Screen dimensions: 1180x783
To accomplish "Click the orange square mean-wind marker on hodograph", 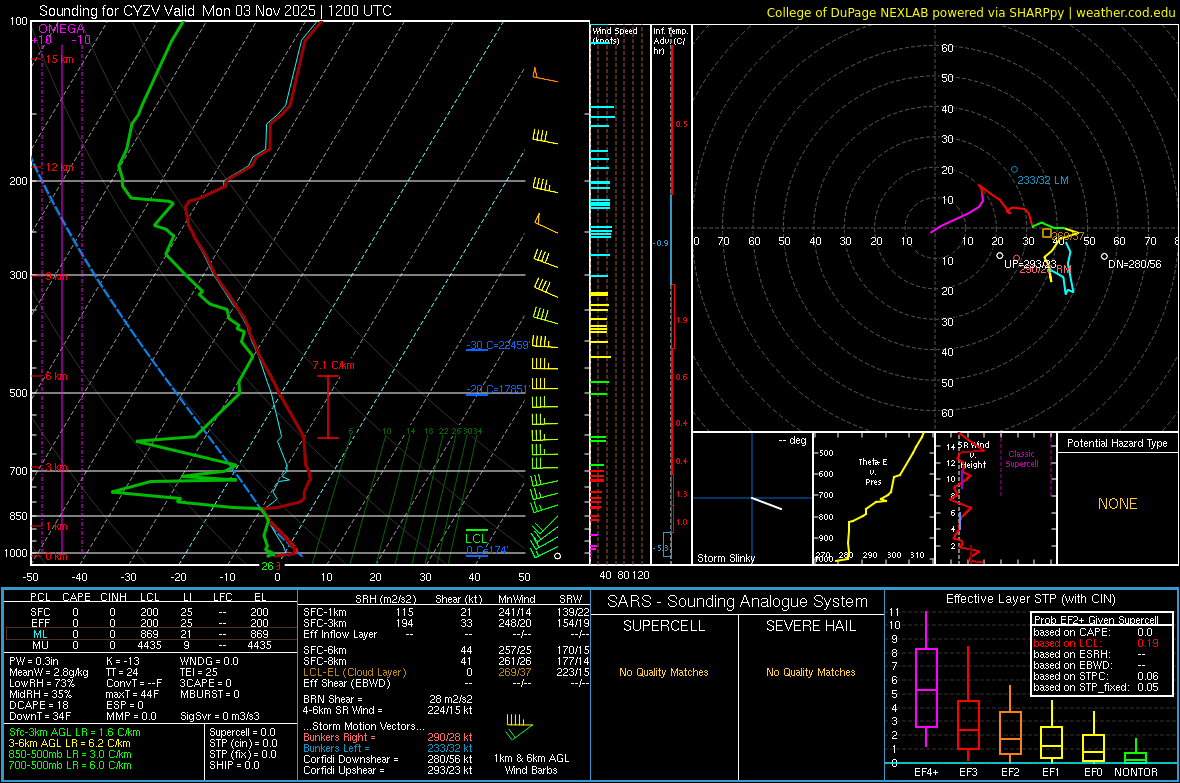I will click(1047, 233).
